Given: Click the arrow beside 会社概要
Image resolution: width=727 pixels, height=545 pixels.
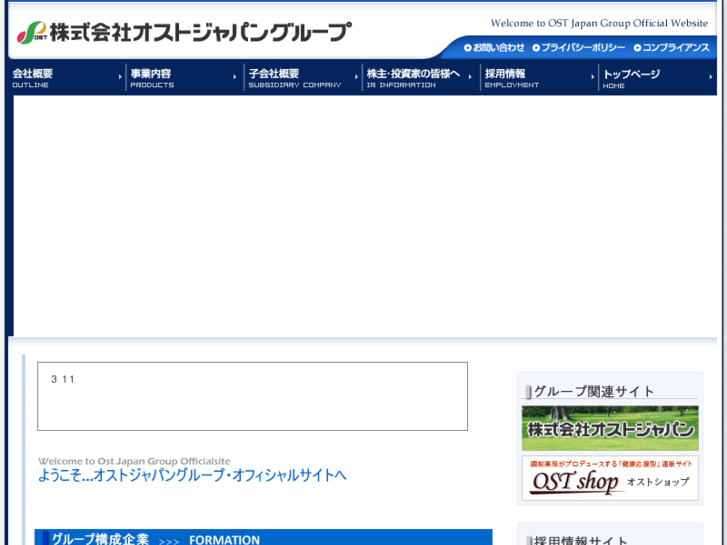Looking at the screenshot, I should (x=120, y=77).
